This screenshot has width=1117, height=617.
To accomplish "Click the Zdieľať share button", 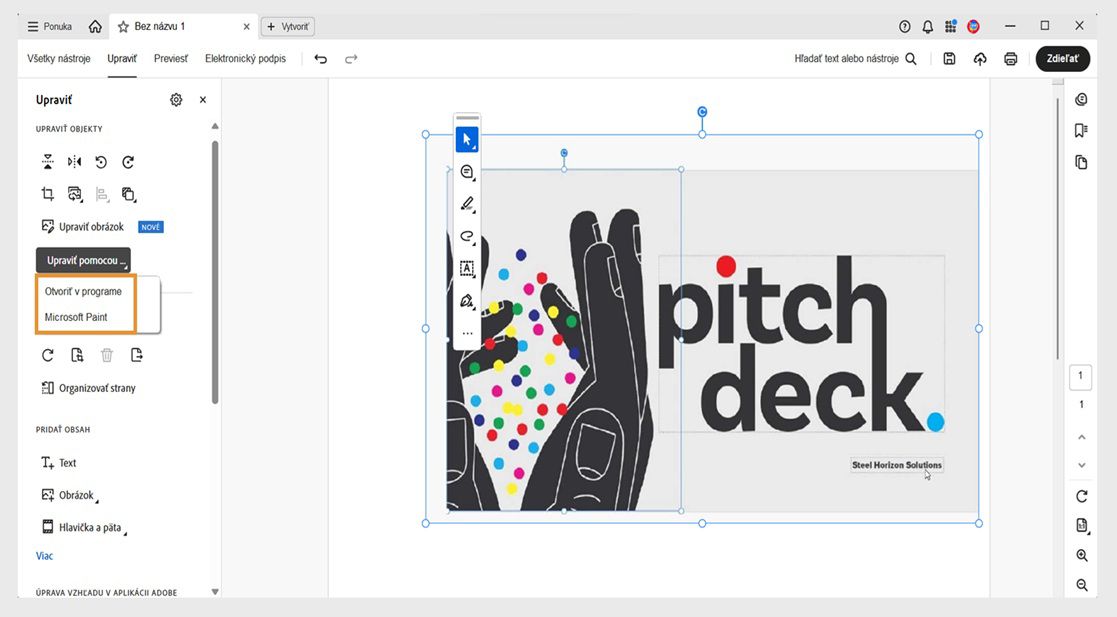I will coord(1062,58).
